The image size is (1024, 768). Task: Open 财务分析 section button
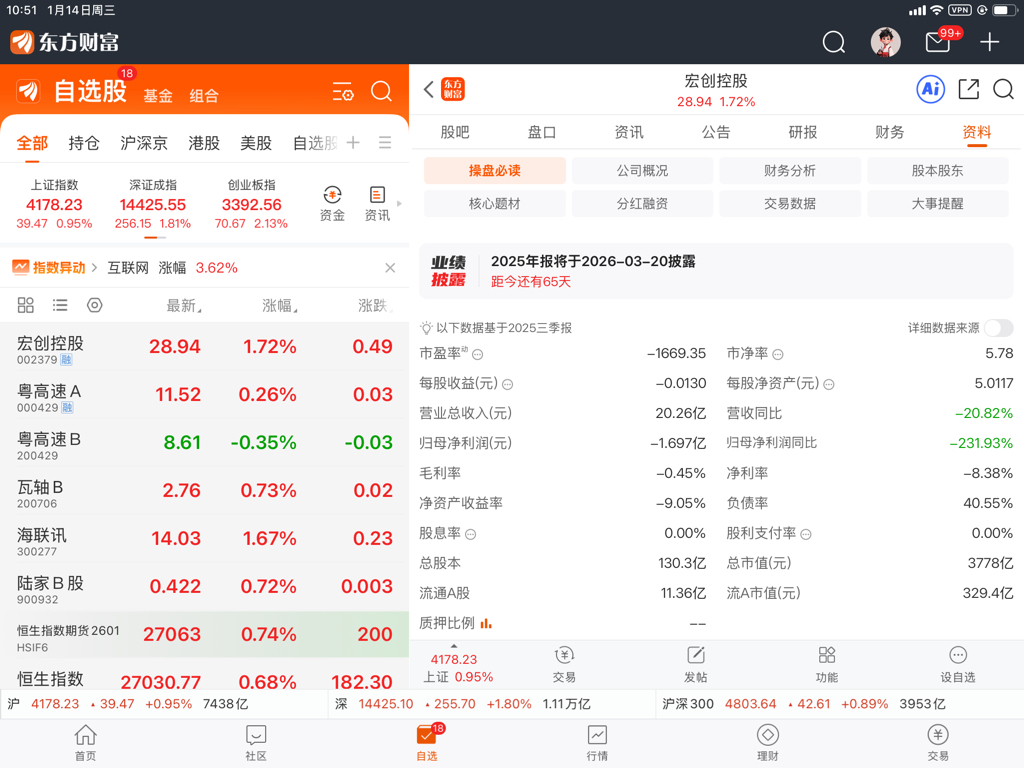point(790,170)
